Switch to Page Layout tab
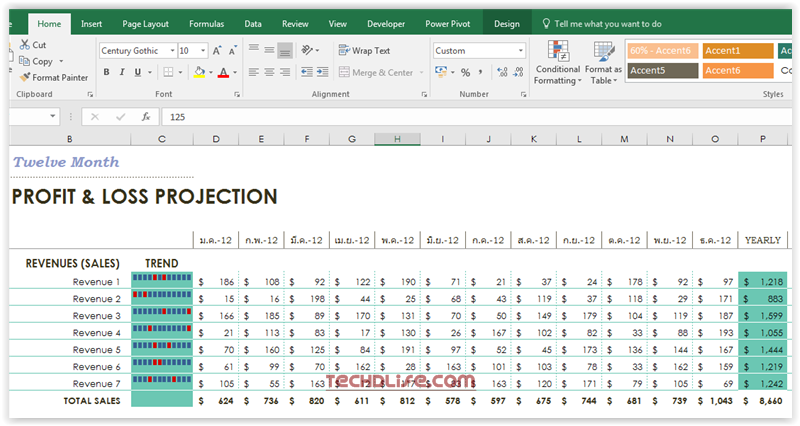This screenshot has height=426, width=800. [x=145, y=24]
